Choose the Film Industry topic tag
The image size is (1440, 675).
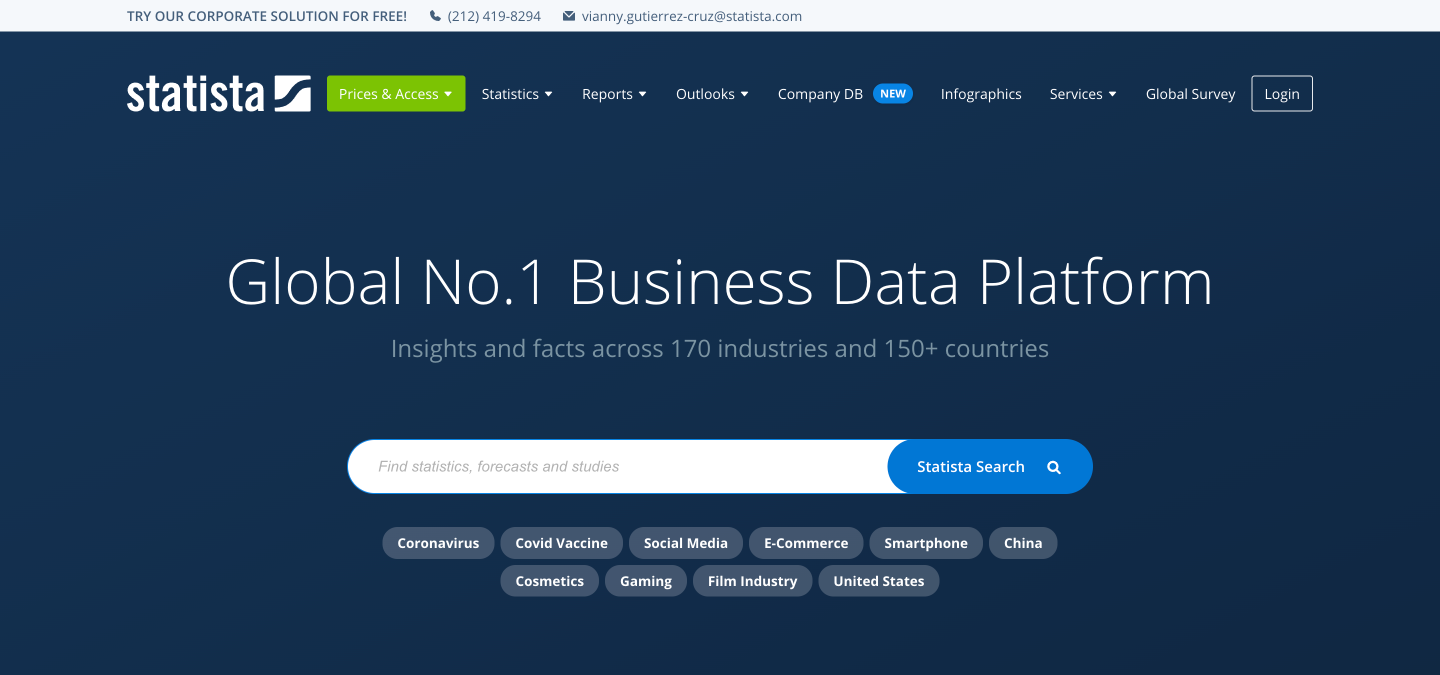tap(752, 581)
